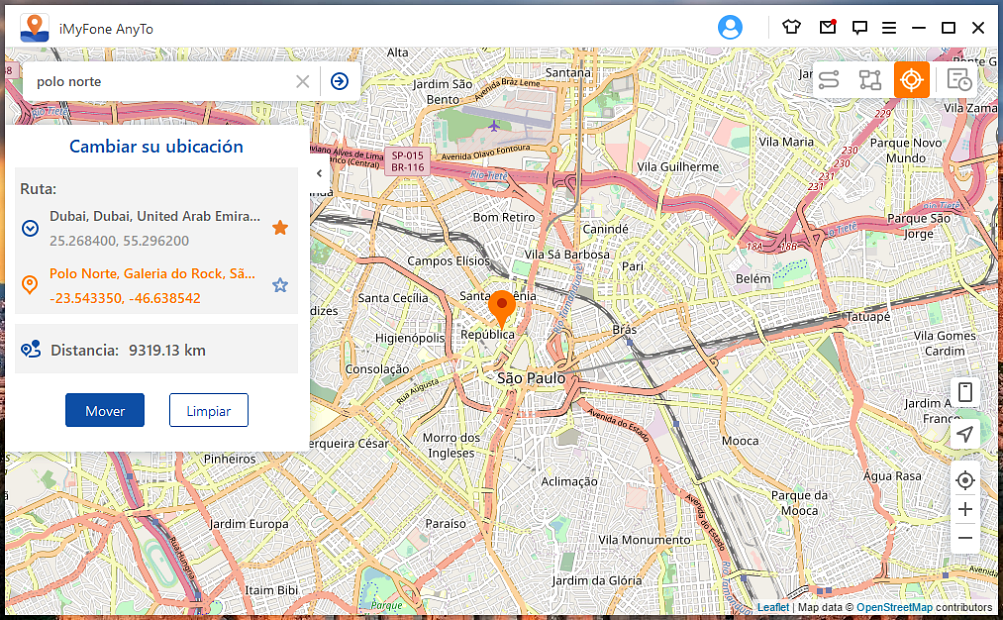Open the Leaflet link

tap(773, 607)
